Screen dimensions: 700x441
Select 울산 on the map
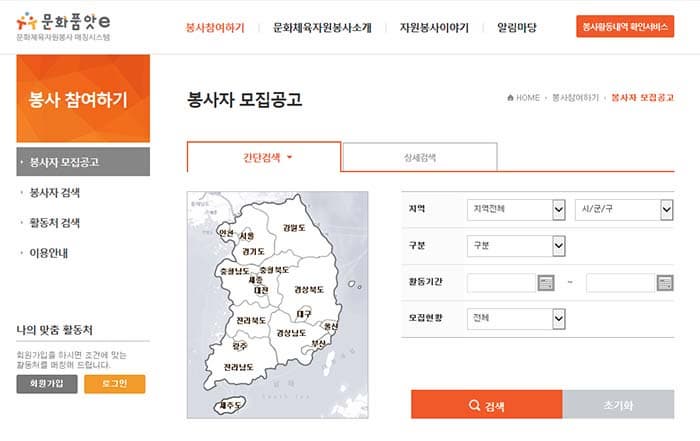(331, 326)
